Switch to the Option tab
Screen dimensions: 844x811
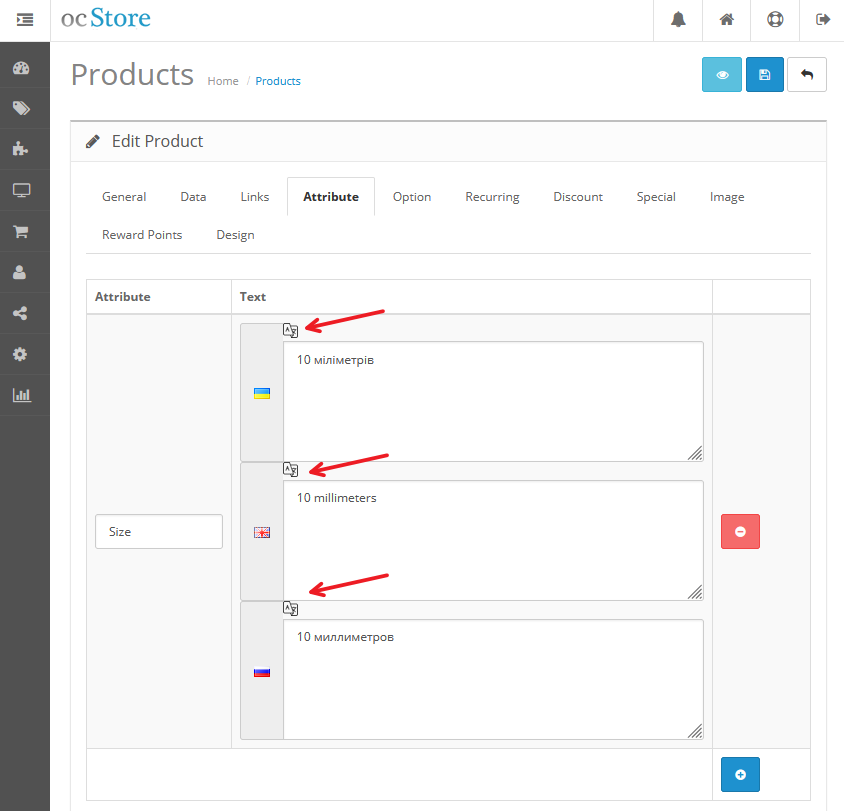click(412, 197)
